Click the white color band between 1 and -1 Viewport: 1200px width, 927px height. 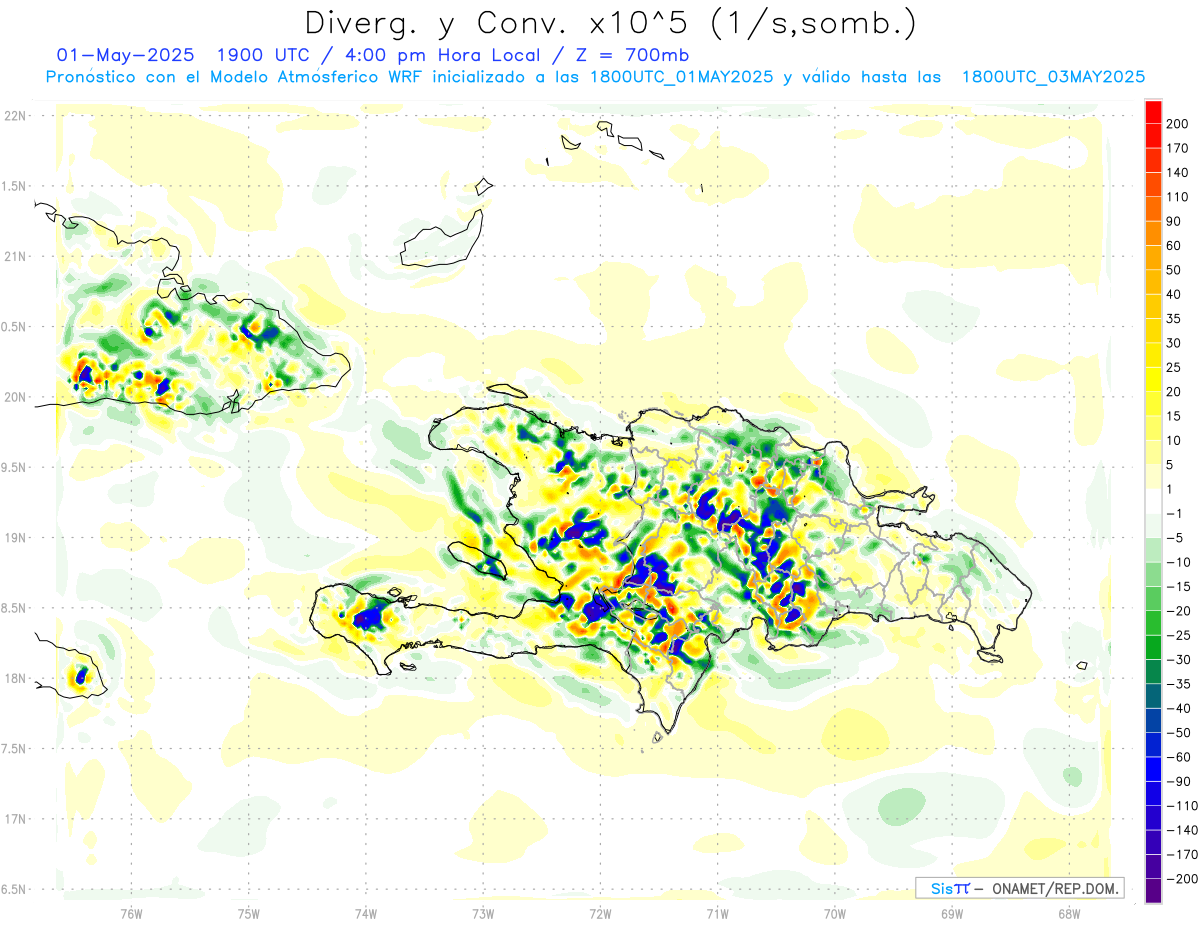tap(1153, 501)
